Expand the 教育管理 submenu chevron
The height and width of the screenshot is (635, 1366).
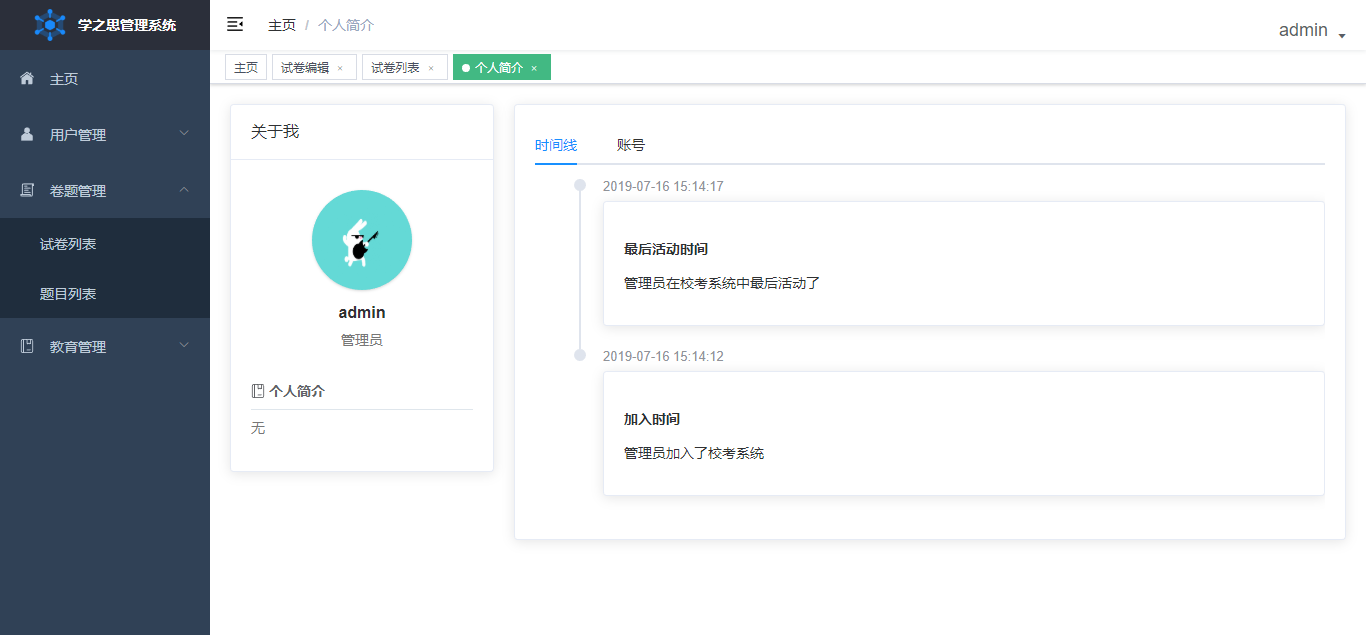pyautogui.click(x=184, y=345)
